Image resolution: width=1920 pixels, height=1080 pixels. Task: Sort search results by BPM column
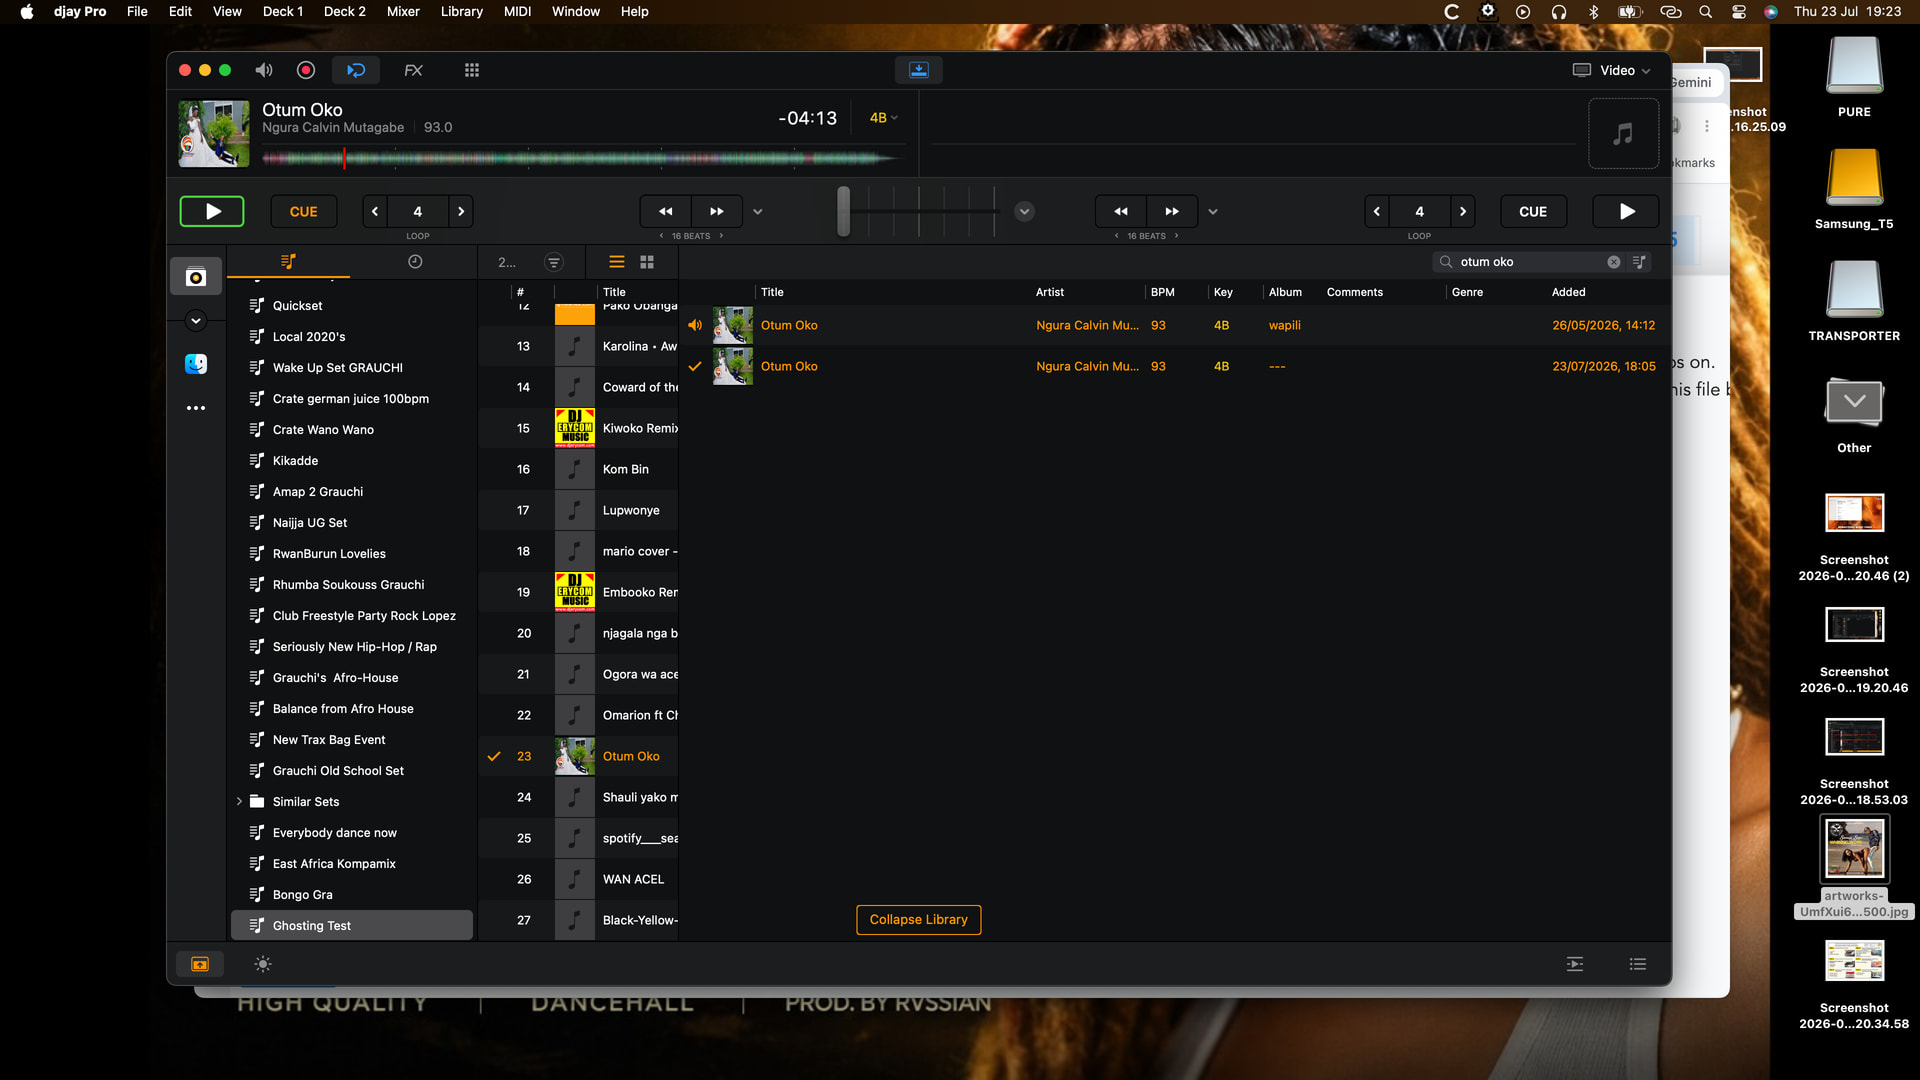1162,292
